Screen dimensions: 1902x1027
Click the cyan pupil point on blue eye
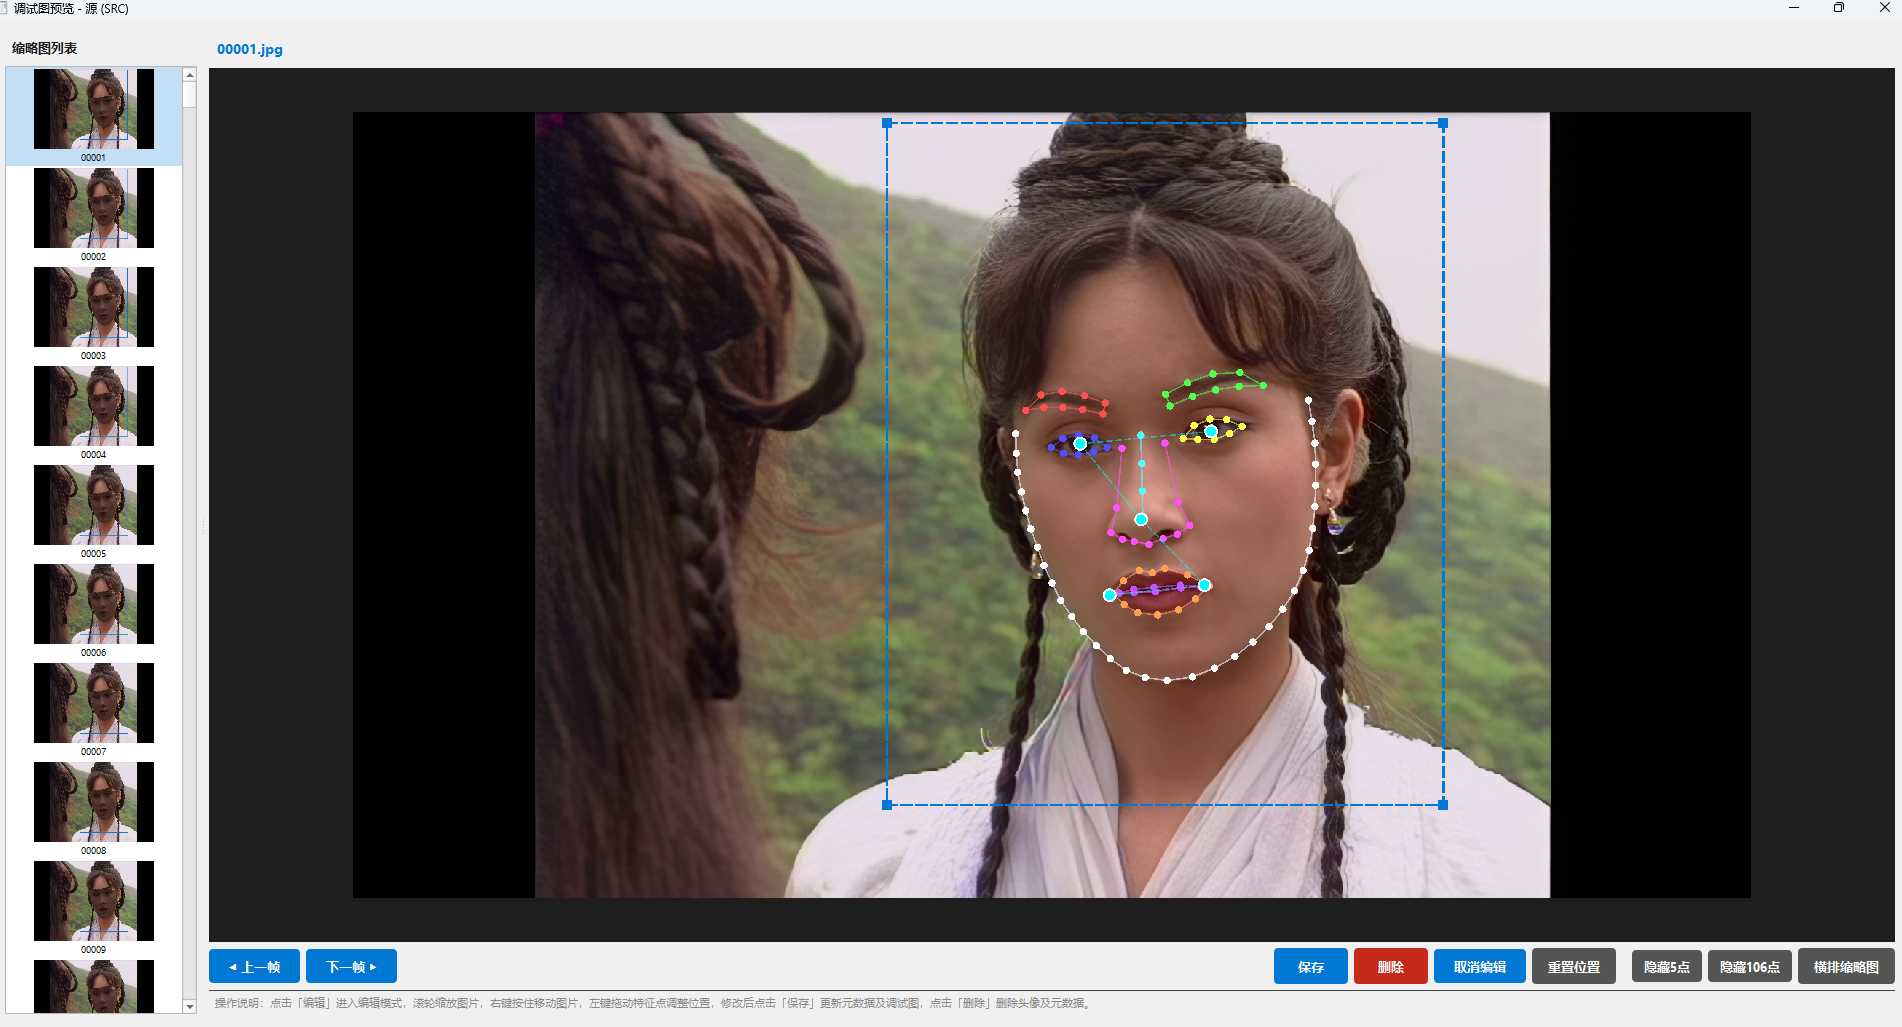[x=1080, y=443]
